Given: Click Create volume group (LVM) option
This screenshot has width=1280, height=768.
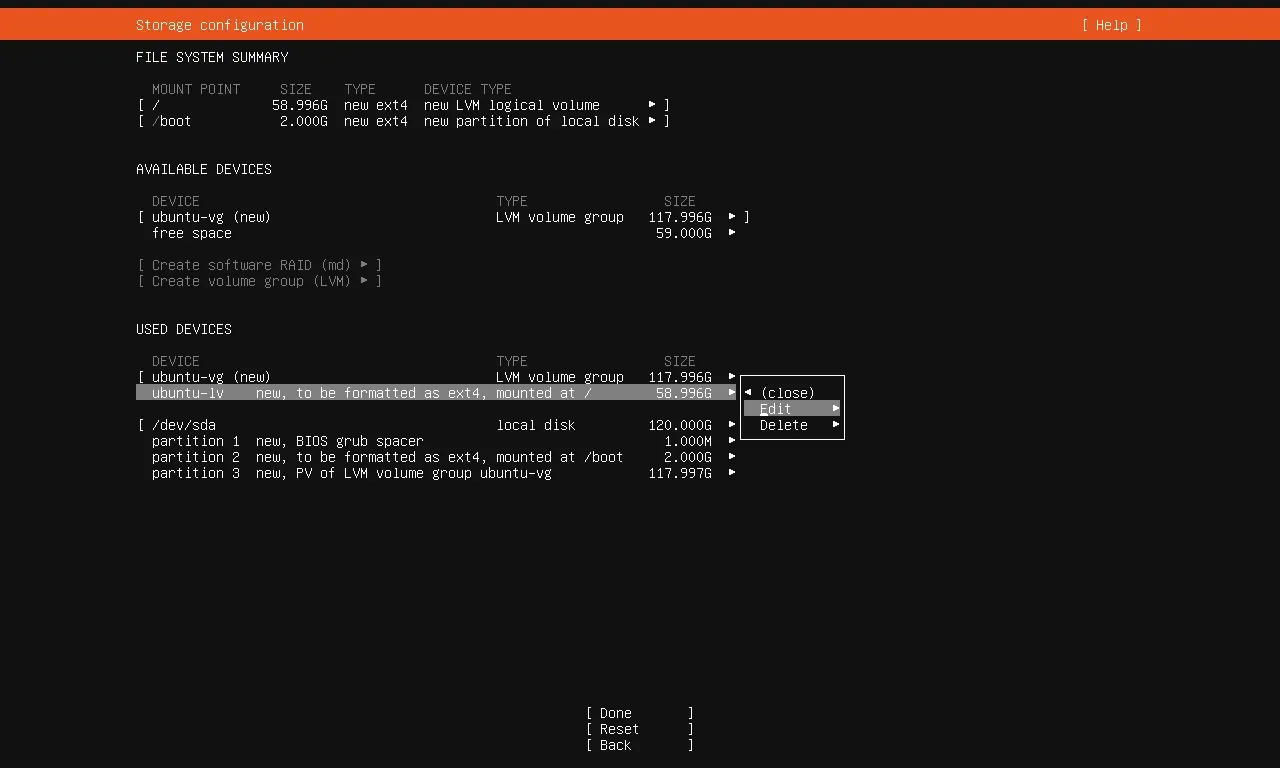Looking at the screenshot, I should point(260,281).
